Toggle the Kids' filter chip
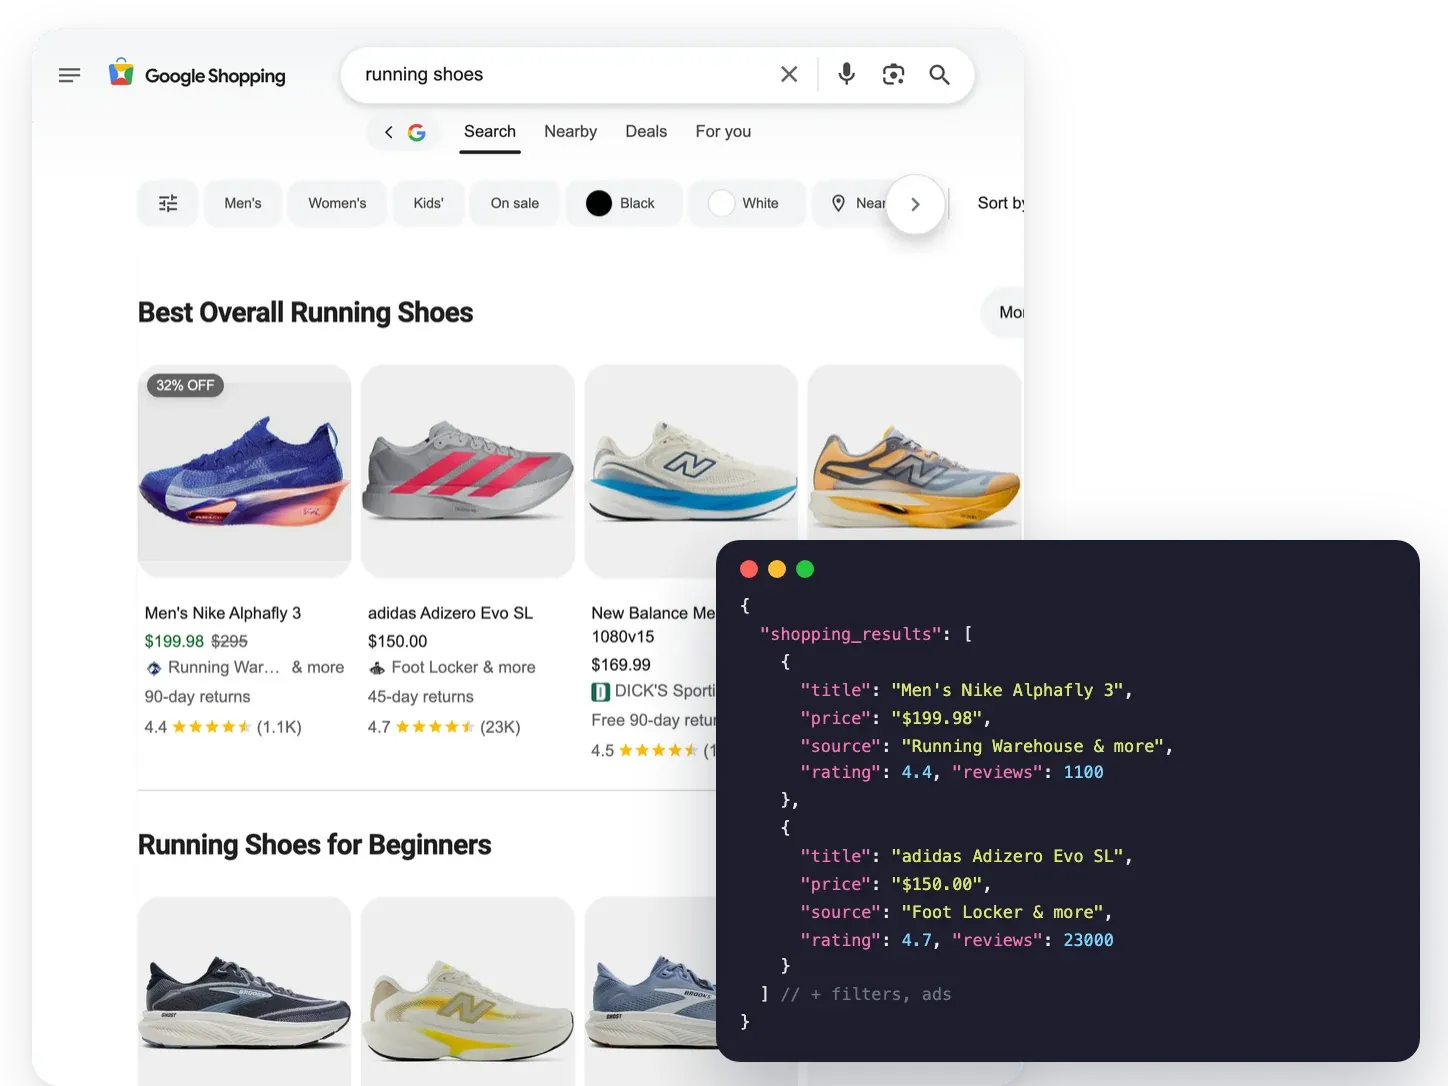 point(428,203)
